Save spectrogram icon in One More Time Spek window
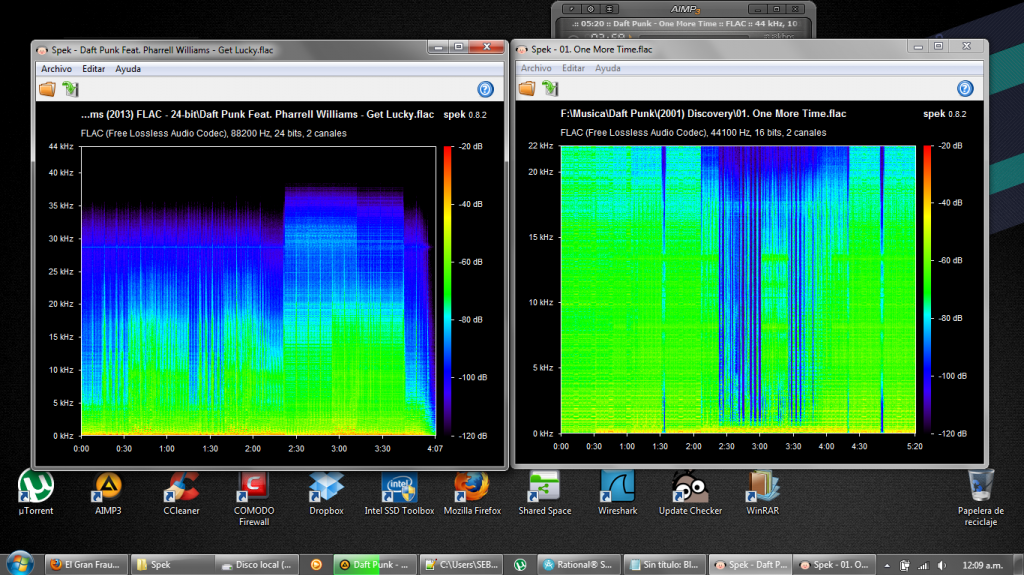Screen dimensions: 1024x575 click(x=550, y=88)
